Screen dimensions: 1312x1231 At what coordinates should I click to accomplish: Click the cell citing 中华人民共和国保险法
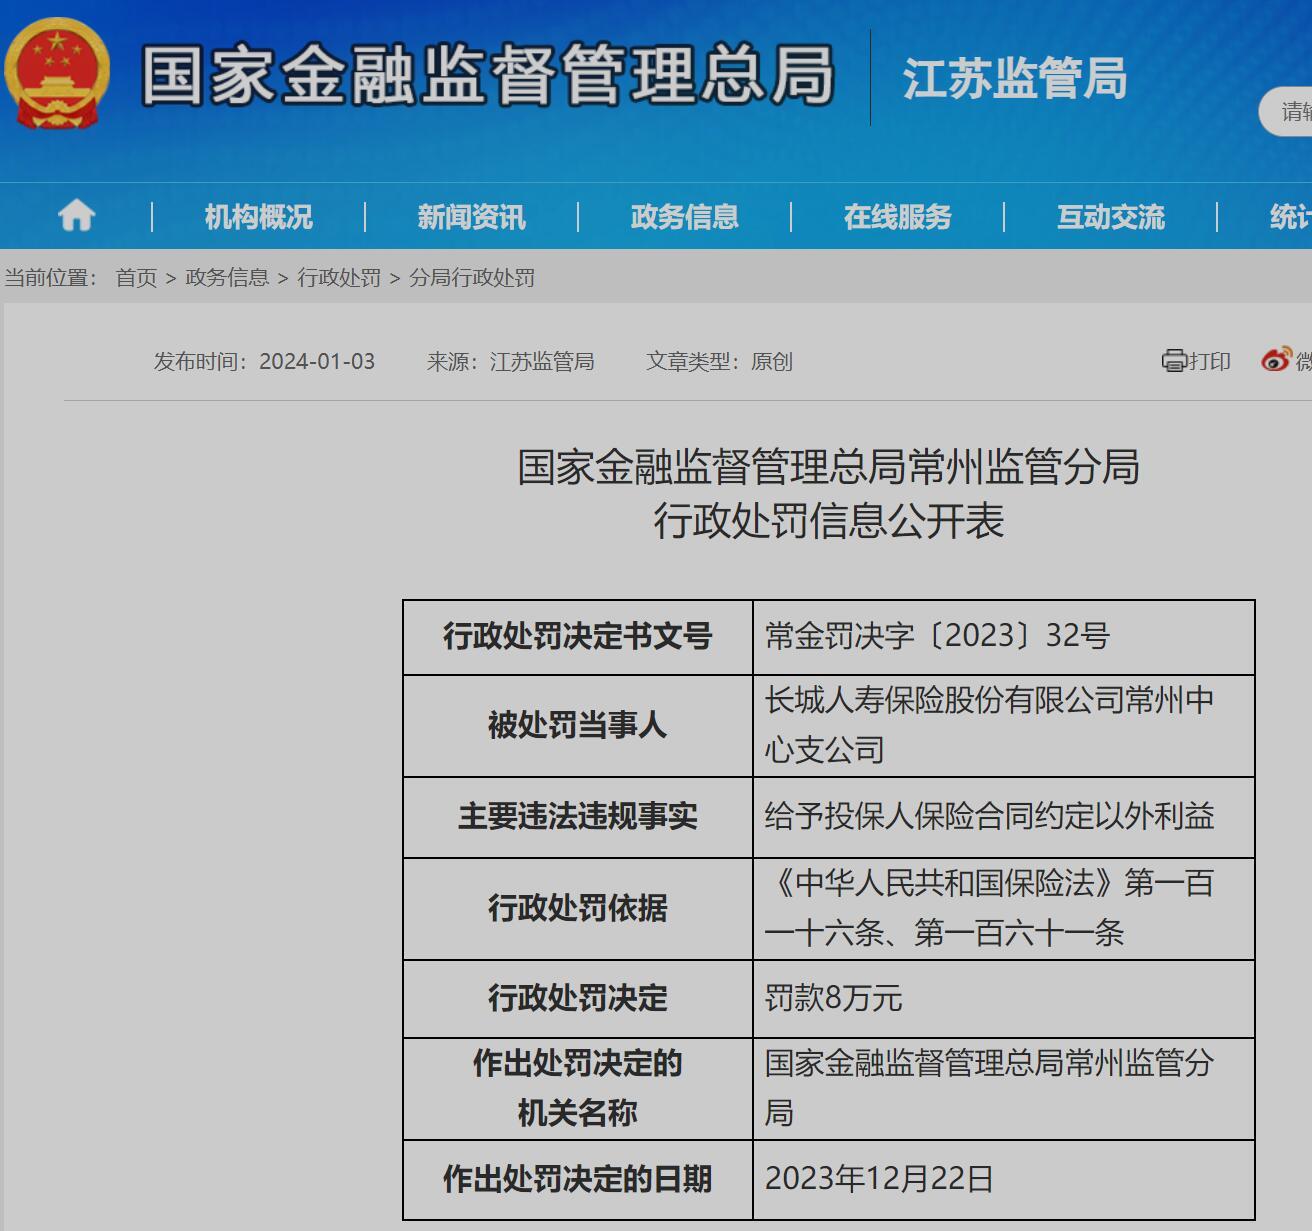click(1004, 909)
